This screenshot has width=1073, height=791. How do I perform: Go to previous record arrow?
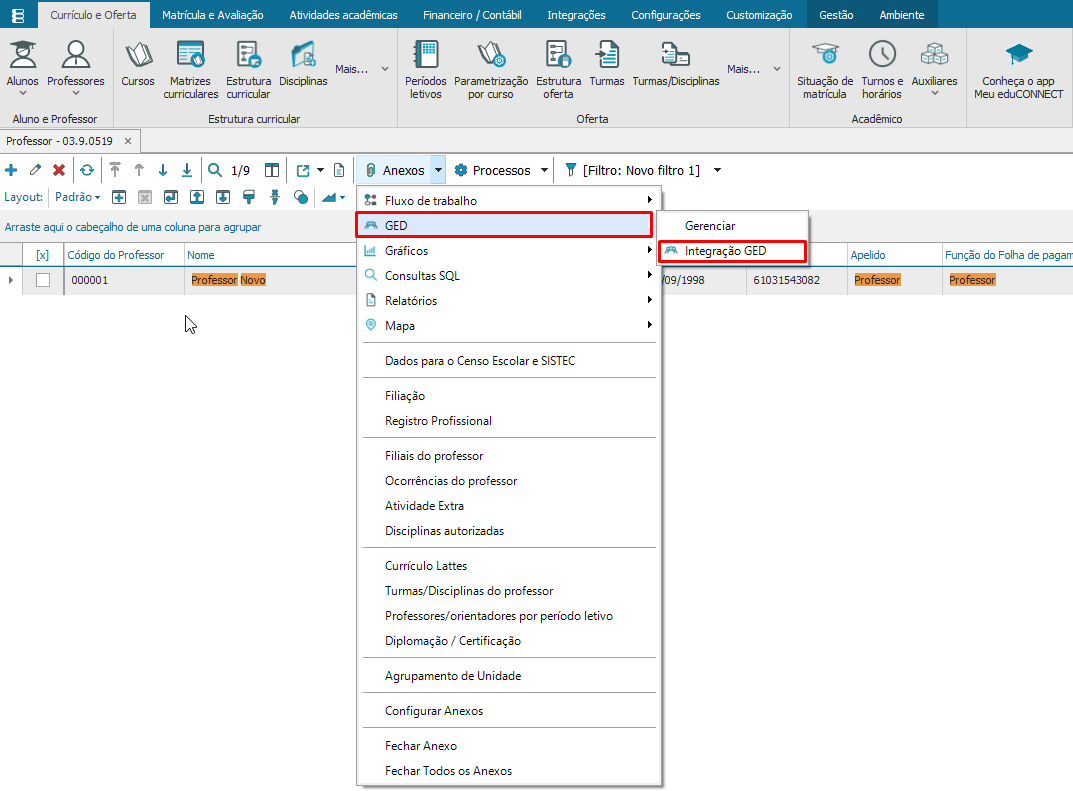tap(139, 170)
